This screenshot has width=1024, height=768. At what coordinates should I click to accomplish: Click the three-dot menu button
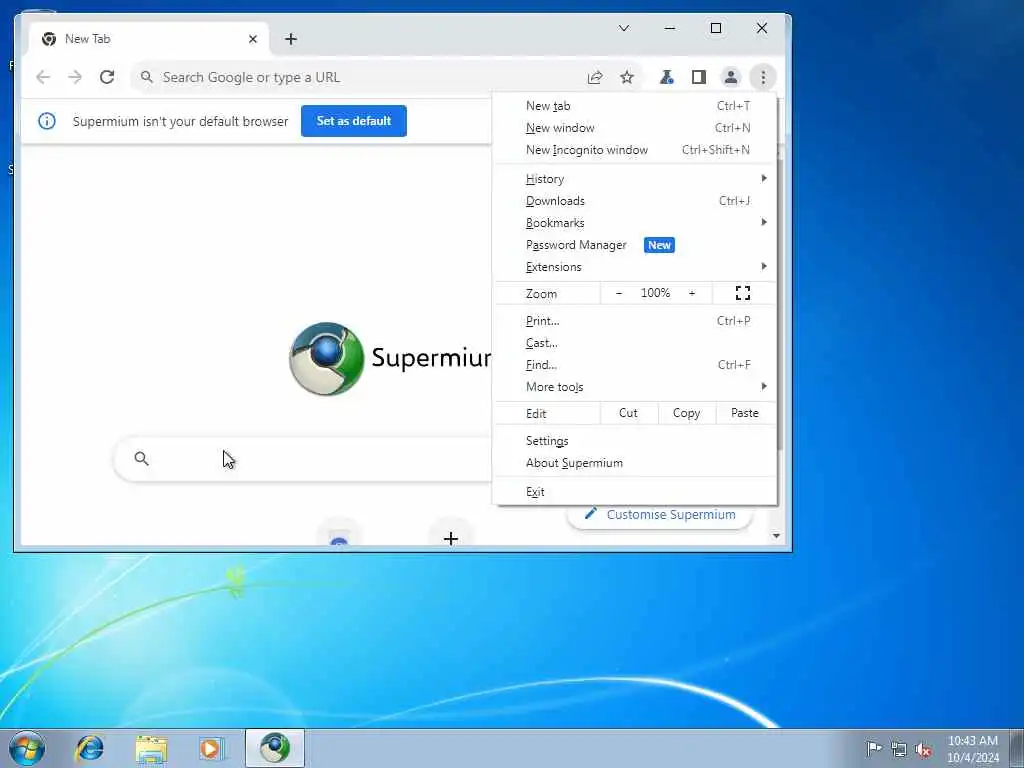click(x=763, y=77)
